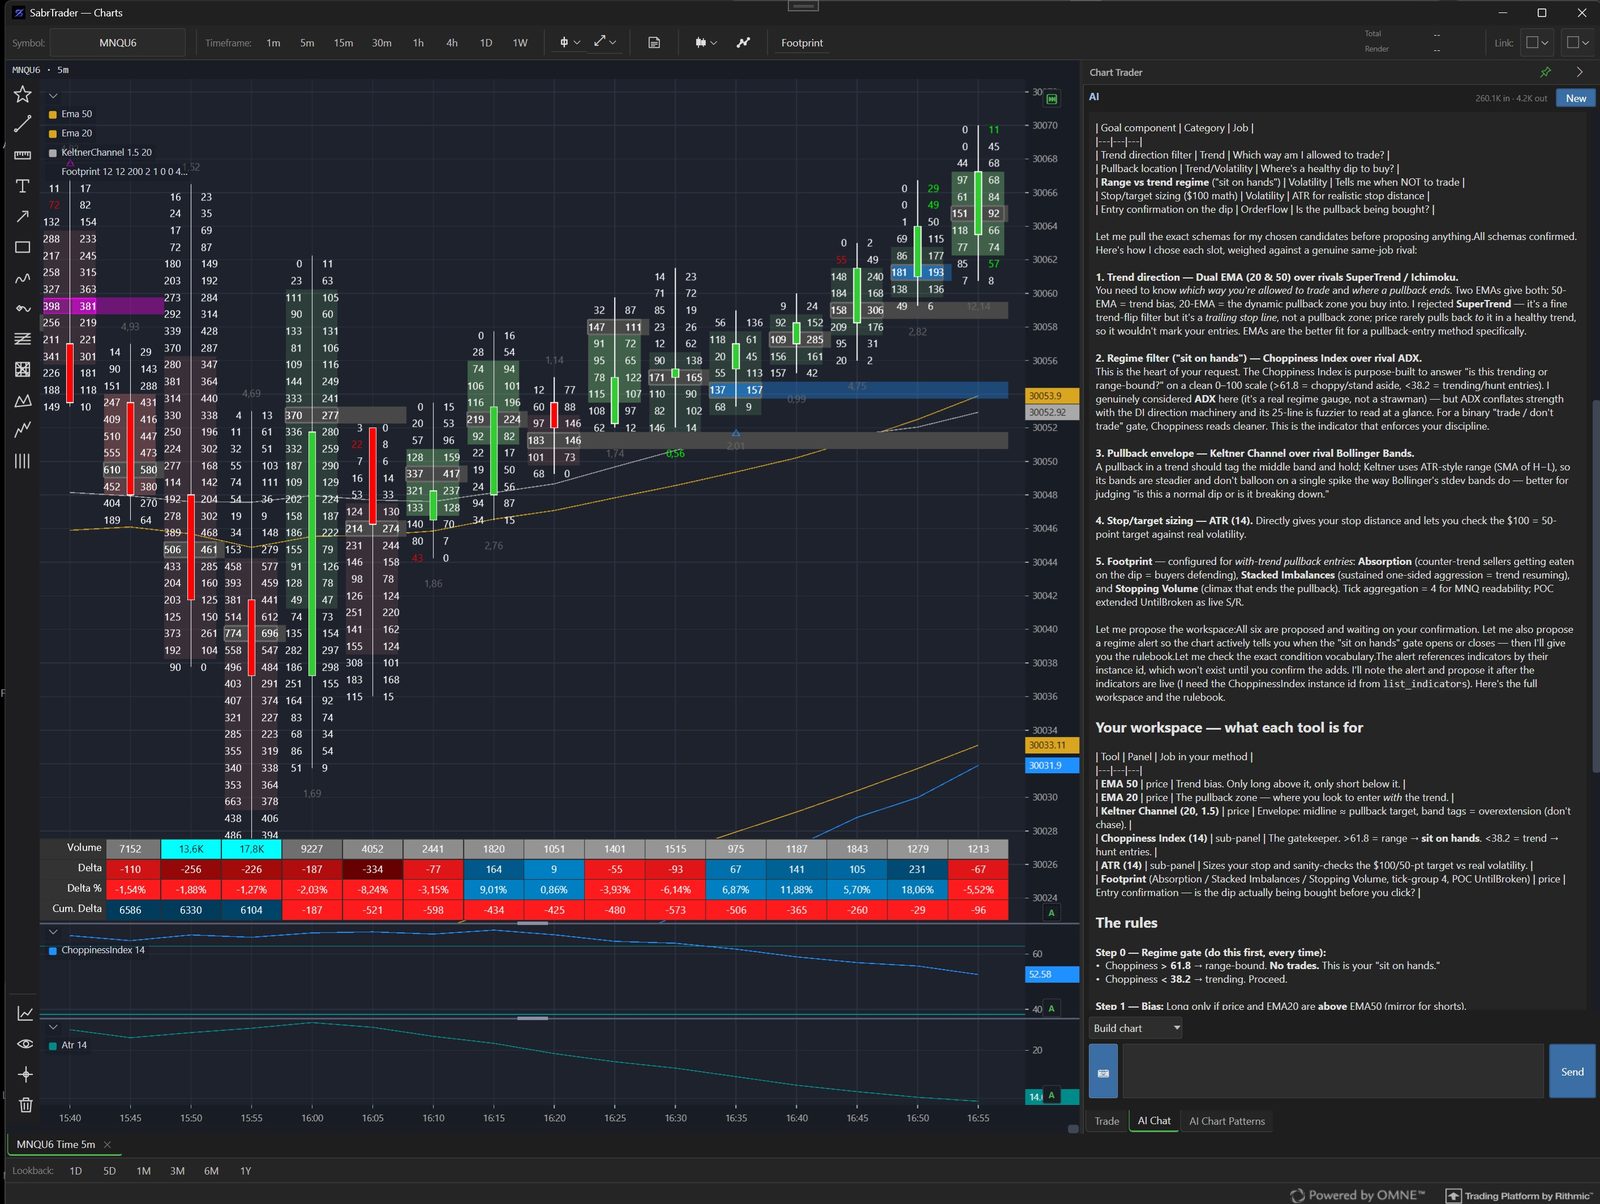Click the AI chat message input box

(1333, 1072)
